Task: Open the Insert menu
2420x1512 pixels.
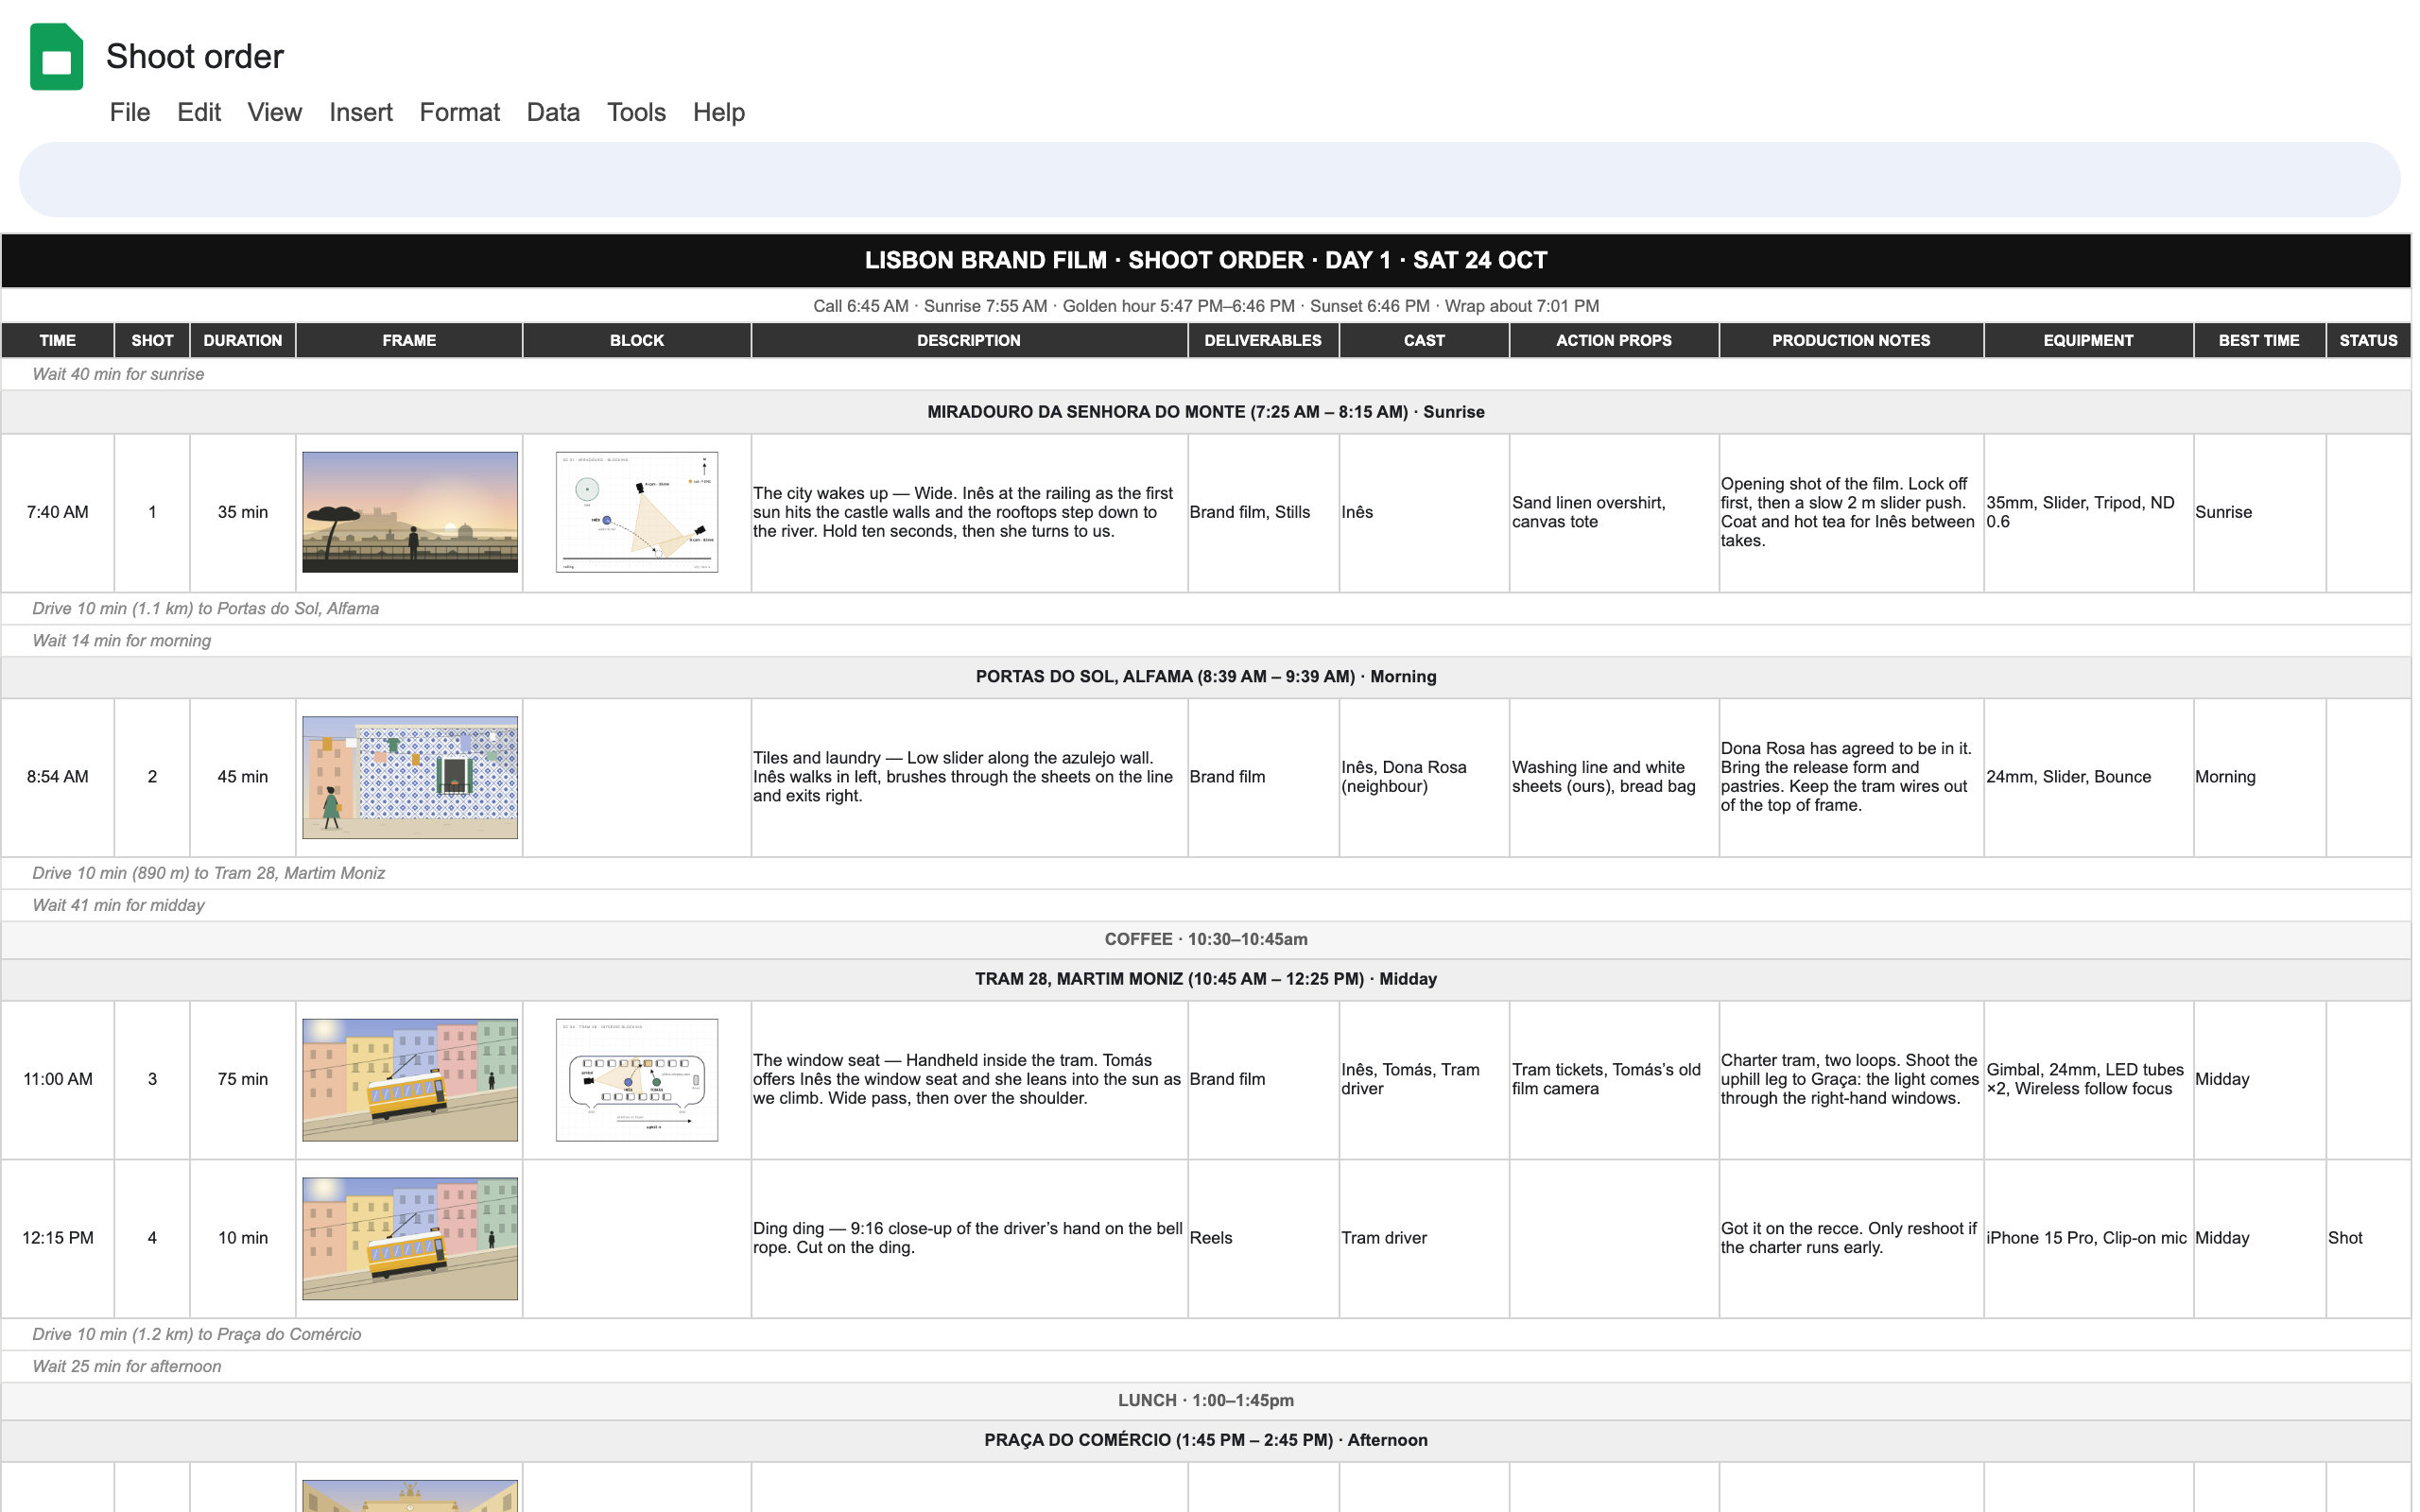Action: 361,112
